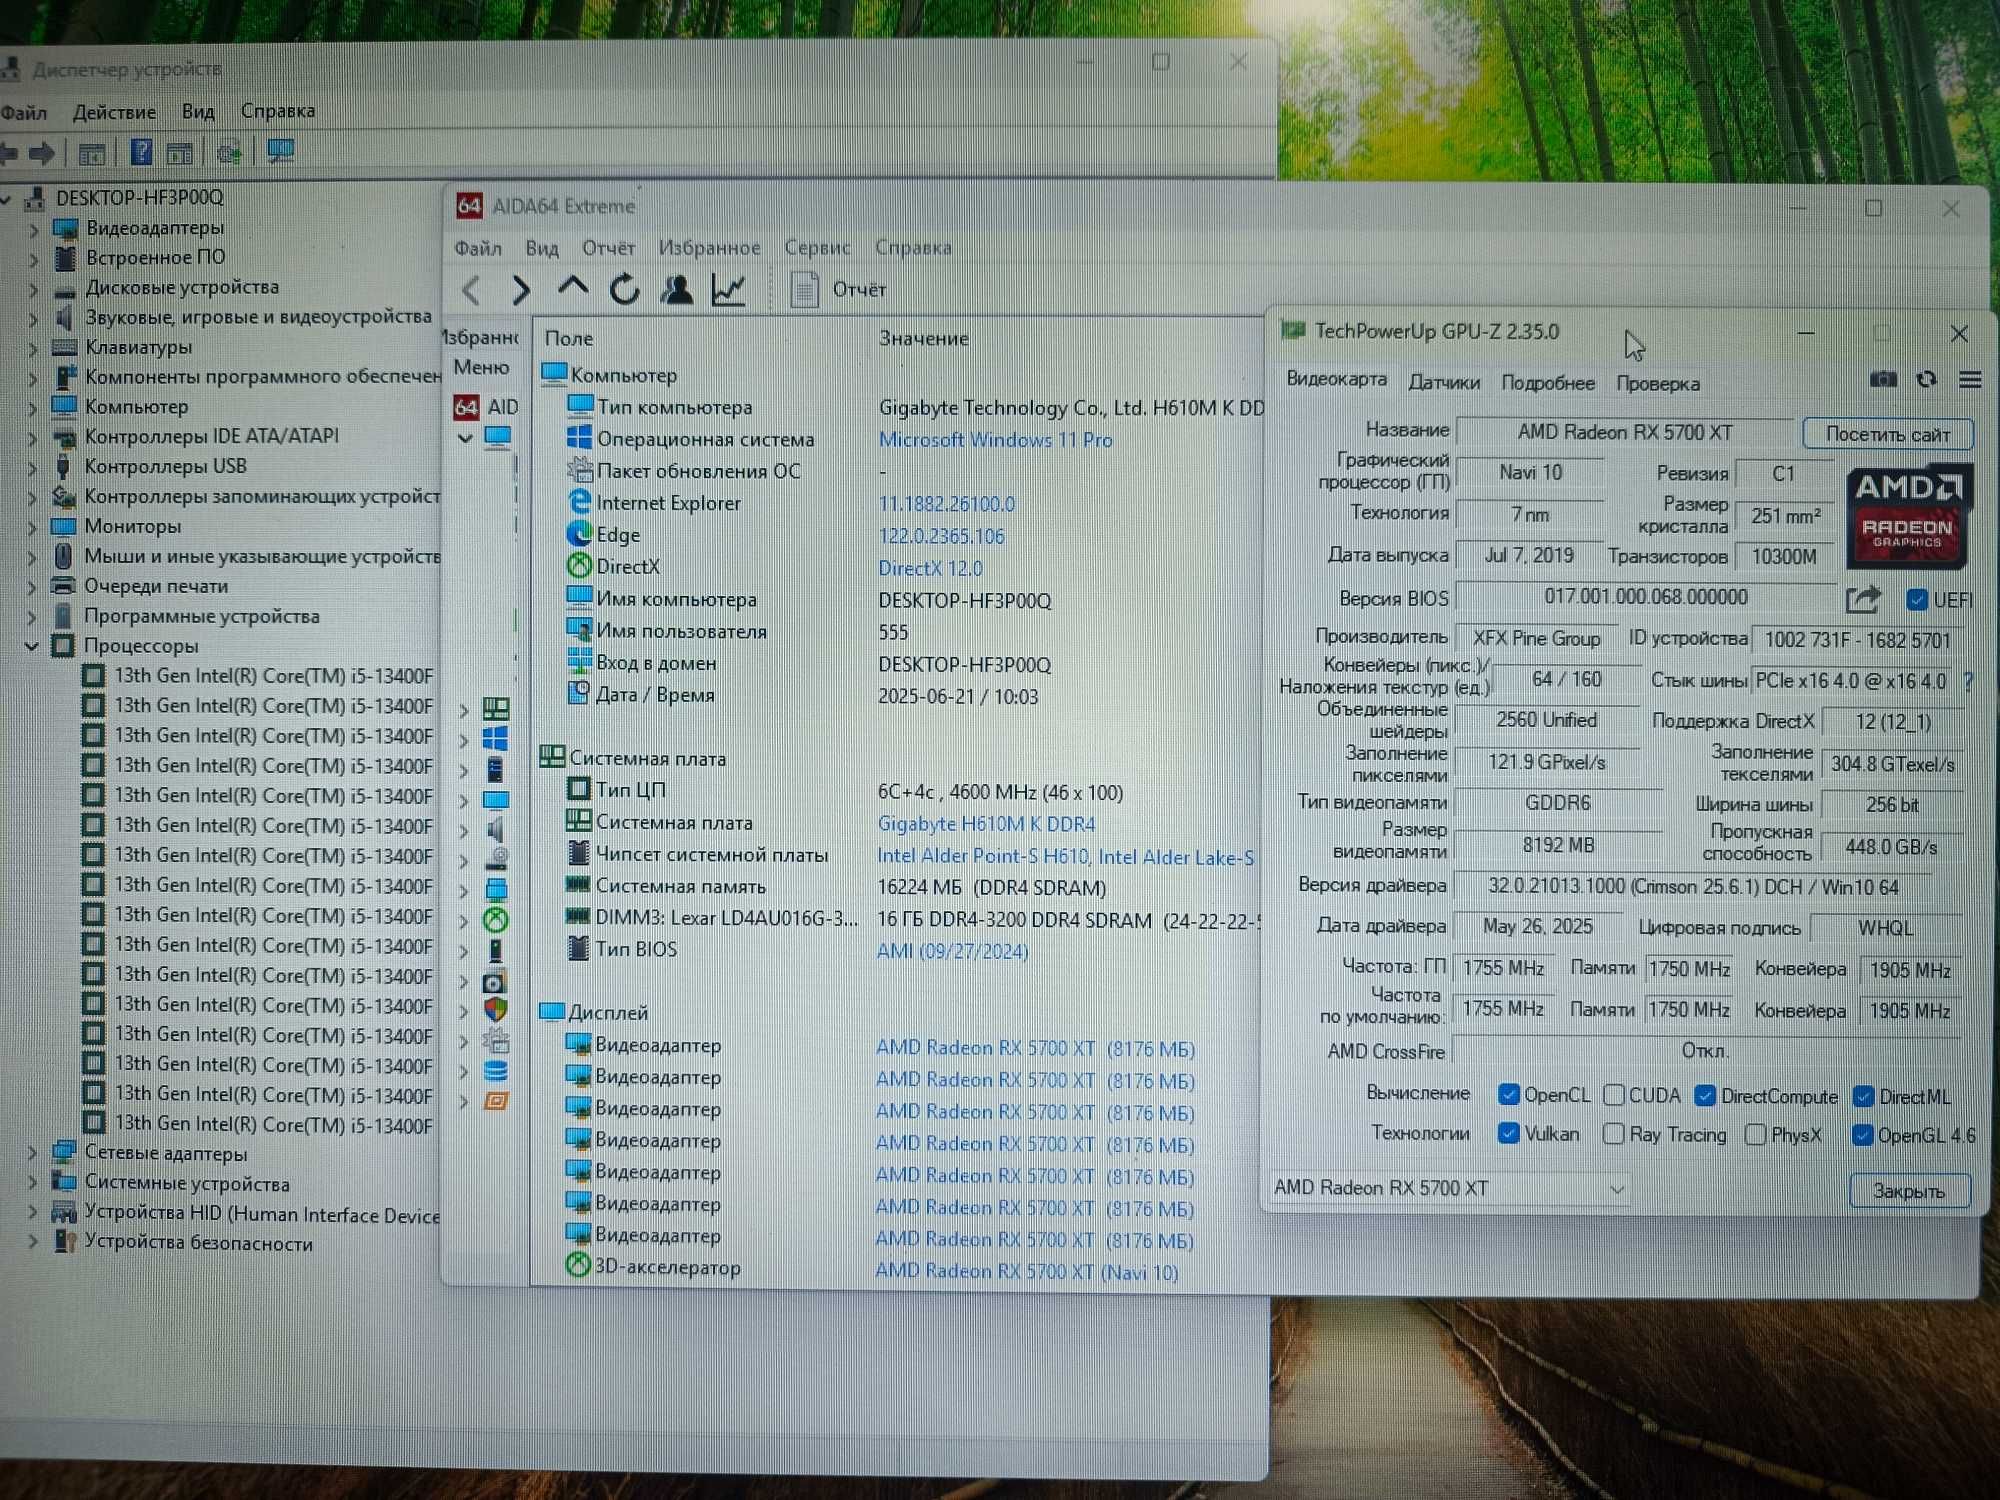The image size is (2000, 1500).
Task: Expand Контроллеры USB node
Action: pyautogui.click(x=32, y=467)
